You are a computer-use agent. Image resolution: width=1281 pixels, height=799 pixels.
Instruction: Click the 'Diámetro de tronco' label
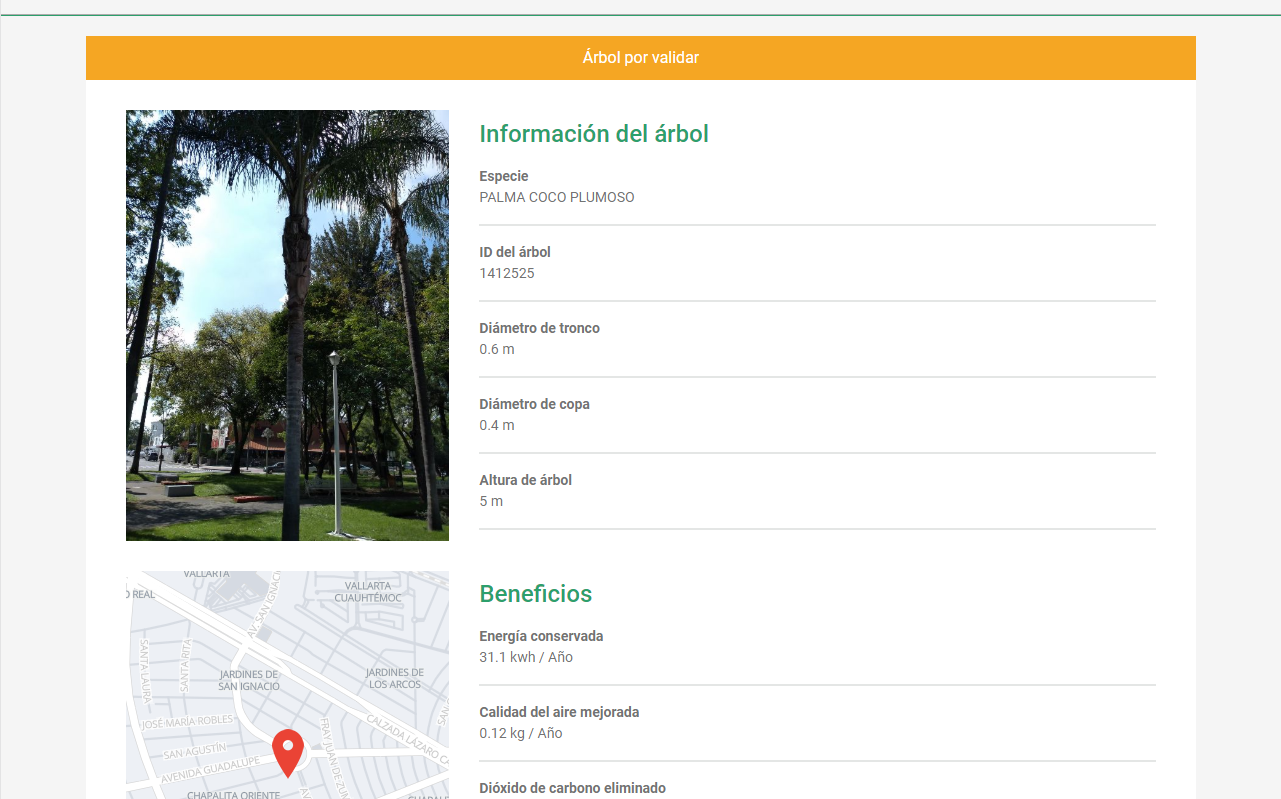click(x=540, y=328)
